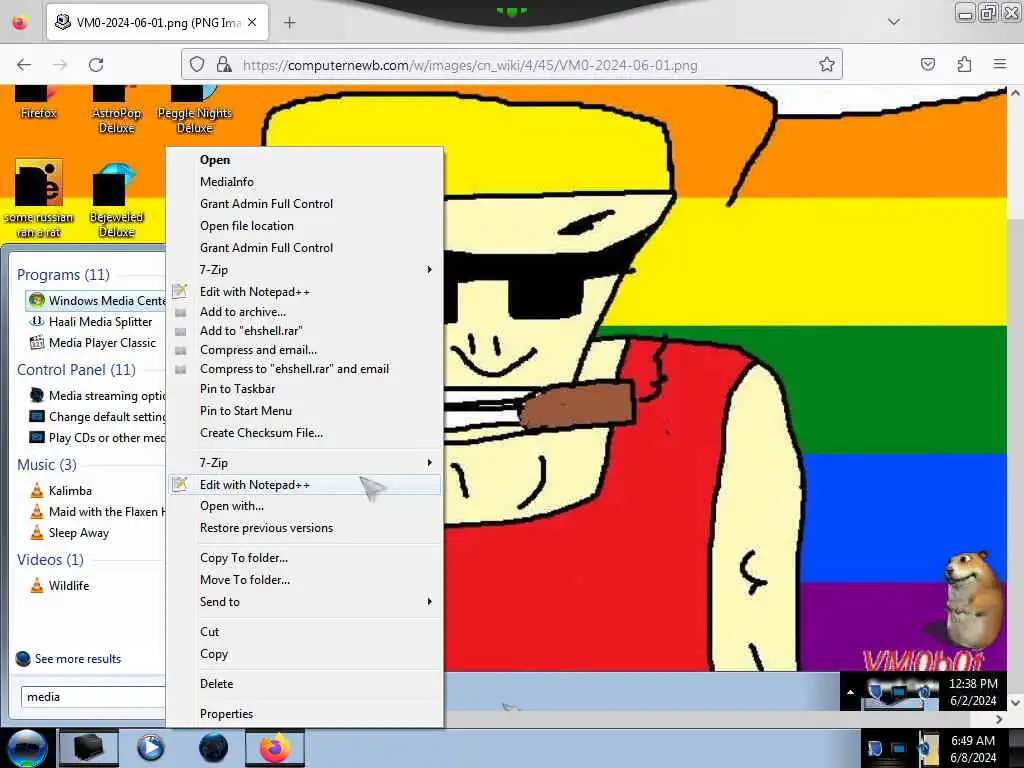
Task: Select Change default settings result
Action: [x=97, y=417]
